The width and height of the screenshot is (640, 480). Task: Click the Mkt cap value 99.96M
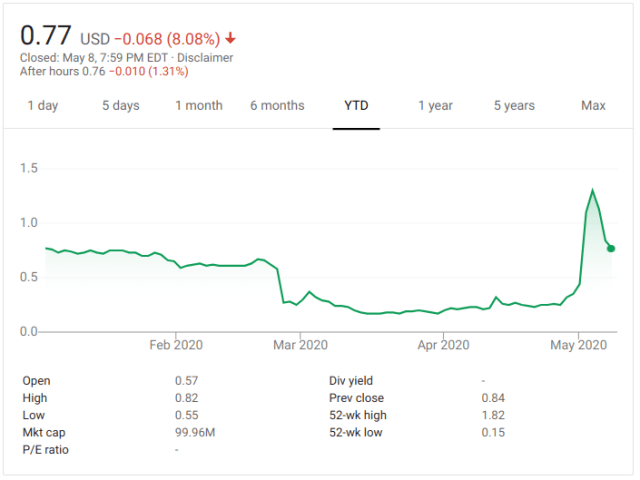(x=196, y=432)
